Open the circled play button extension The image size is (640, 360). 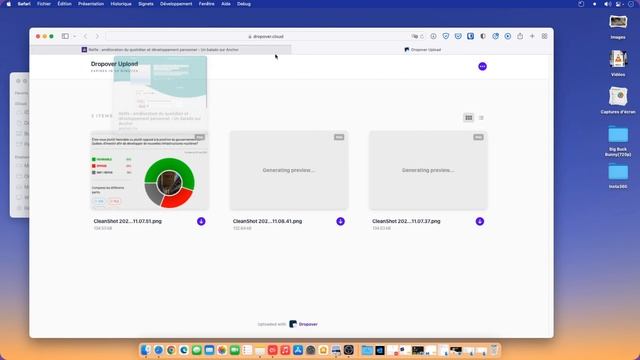pos(508,36)
